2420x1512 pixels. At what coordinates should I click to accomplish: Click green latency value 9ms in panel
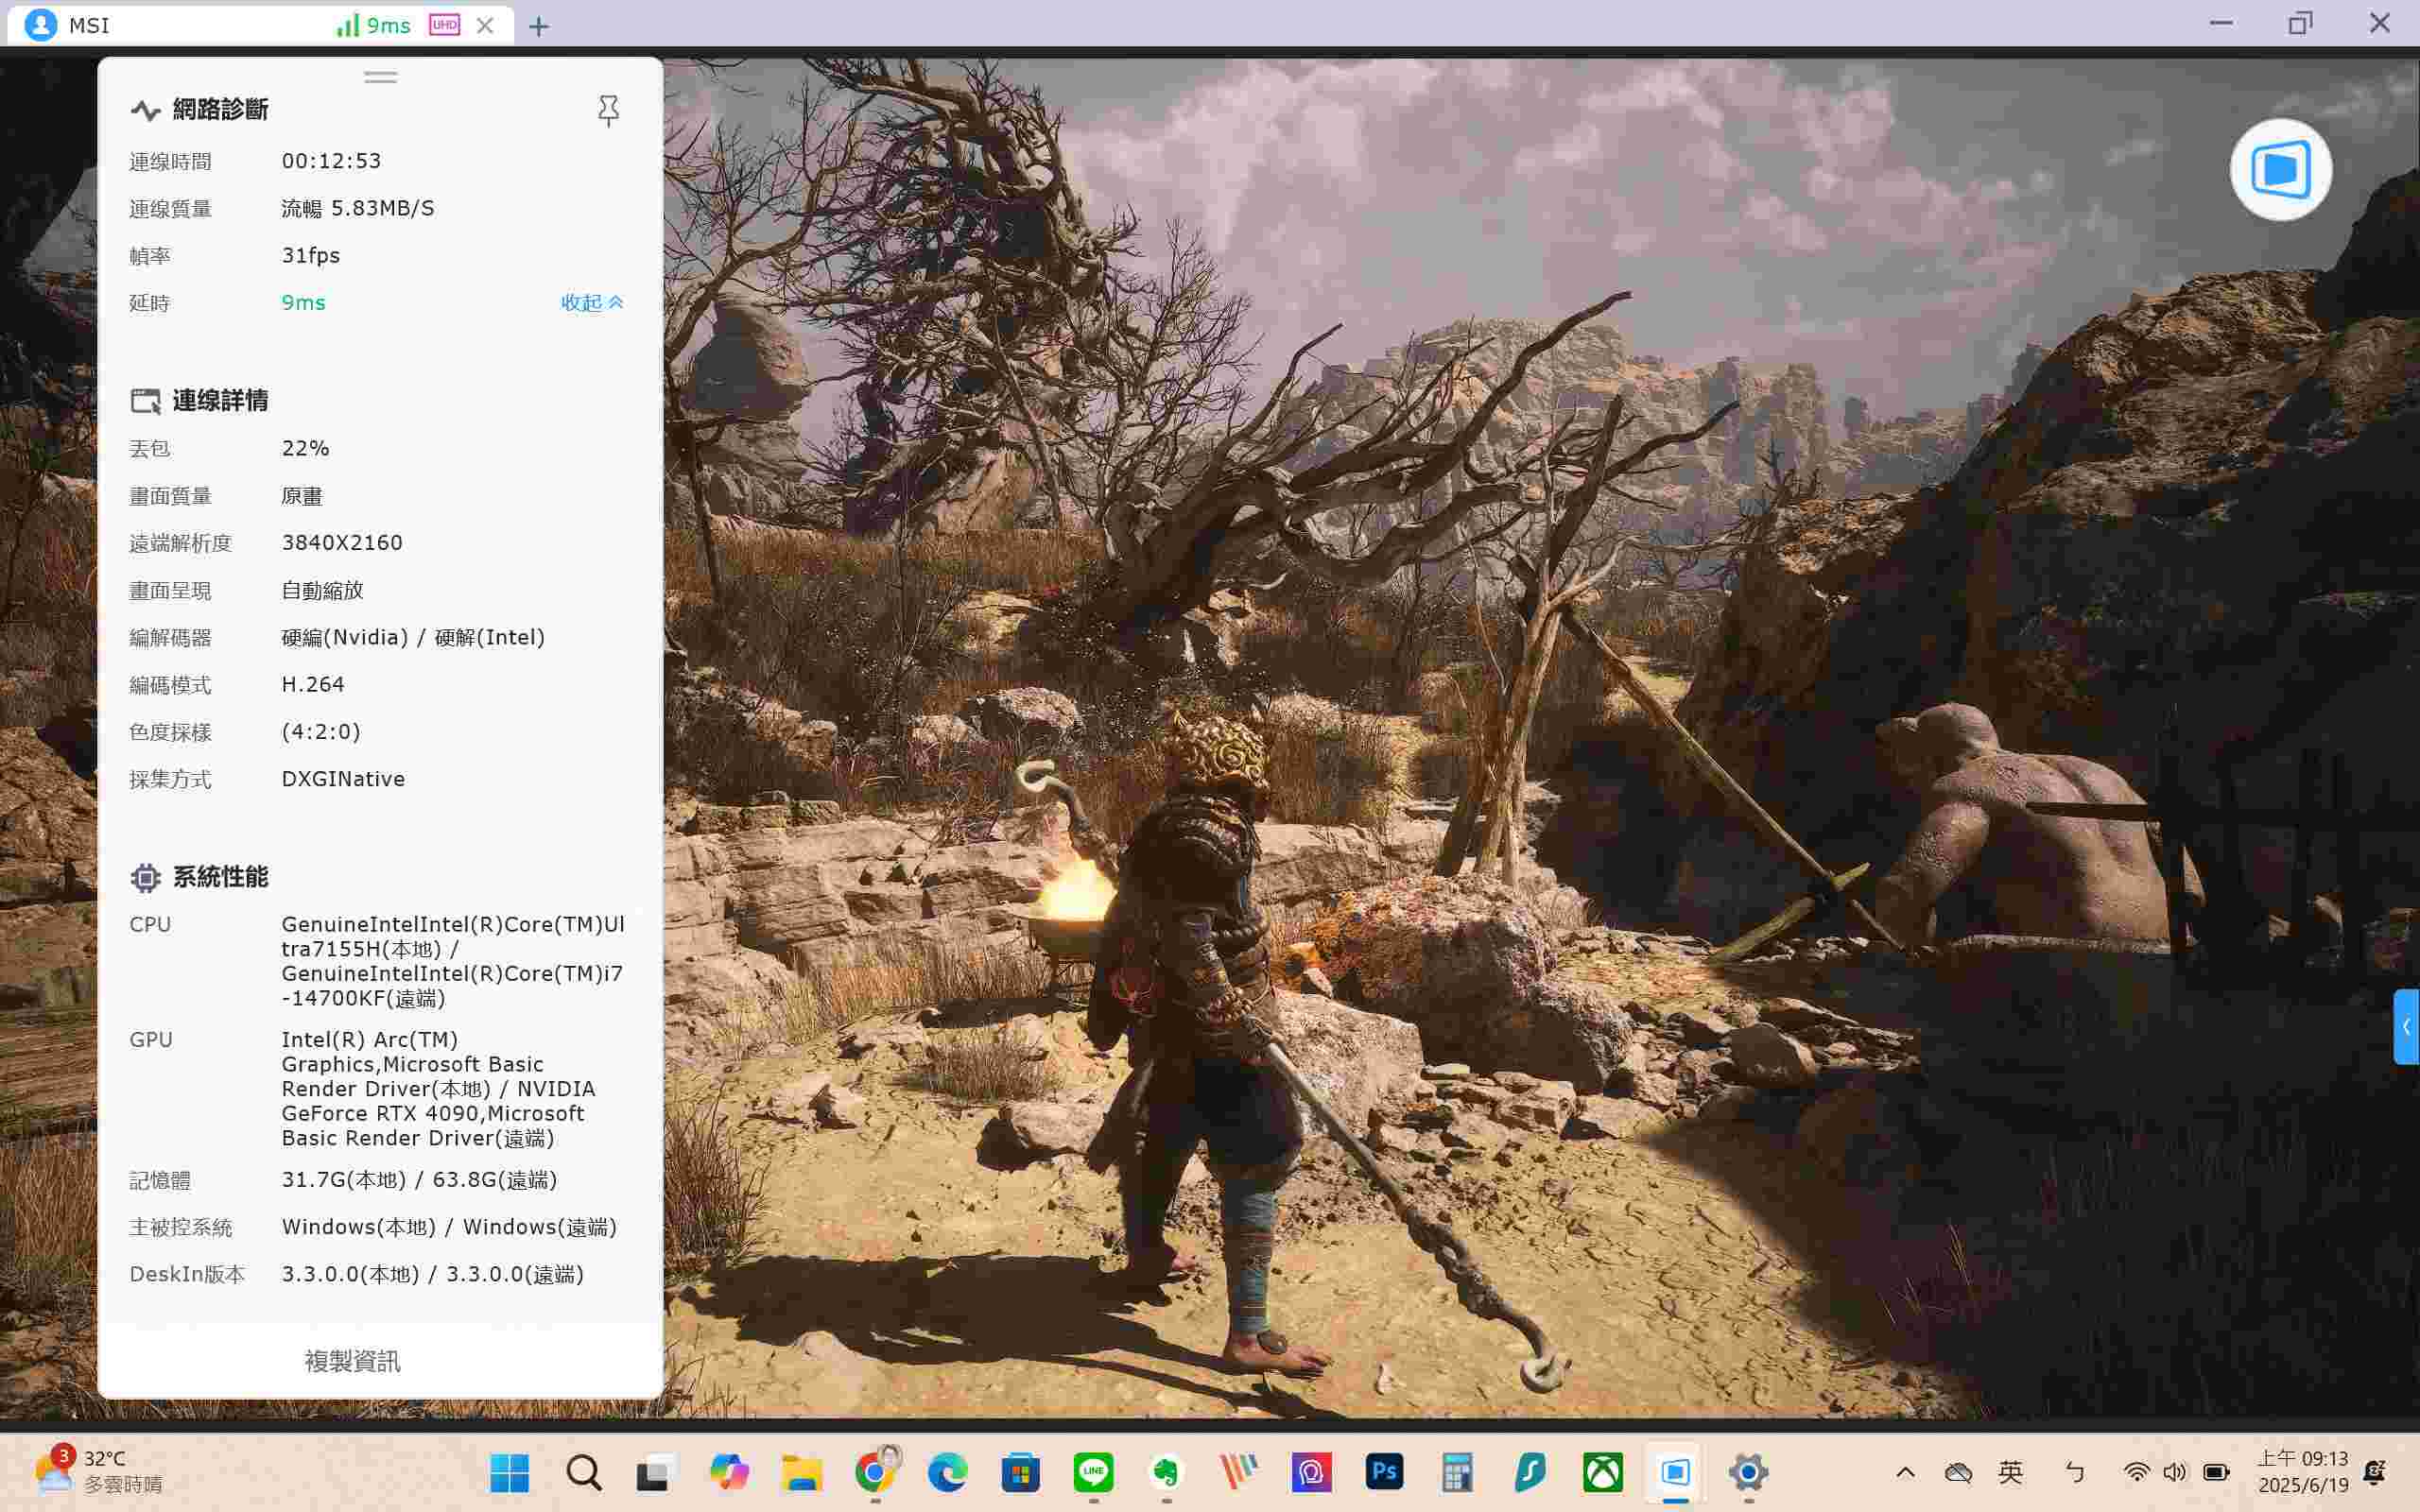point(303,302)
